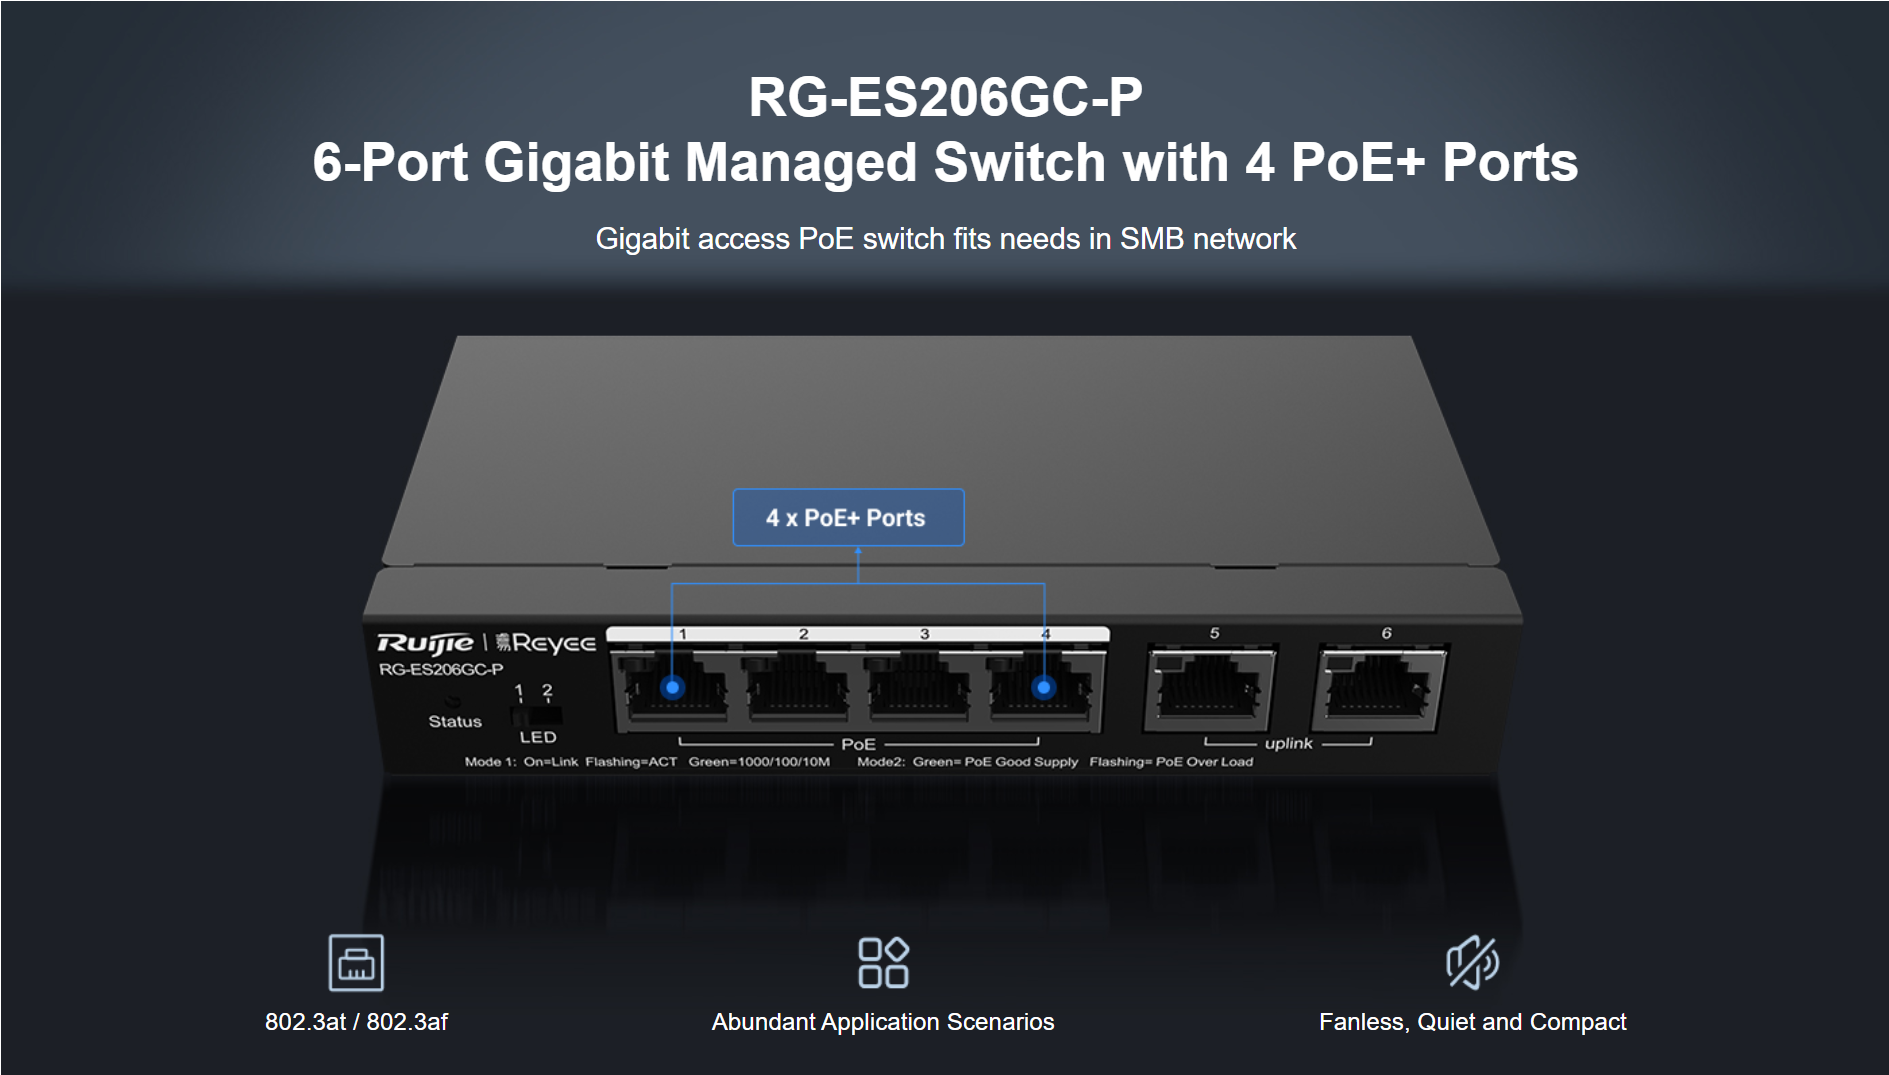Viewport: 1889px width, 1075px height.
Task: Click the Abundant Application Scenarios grid icon
Action: (883, 962)
